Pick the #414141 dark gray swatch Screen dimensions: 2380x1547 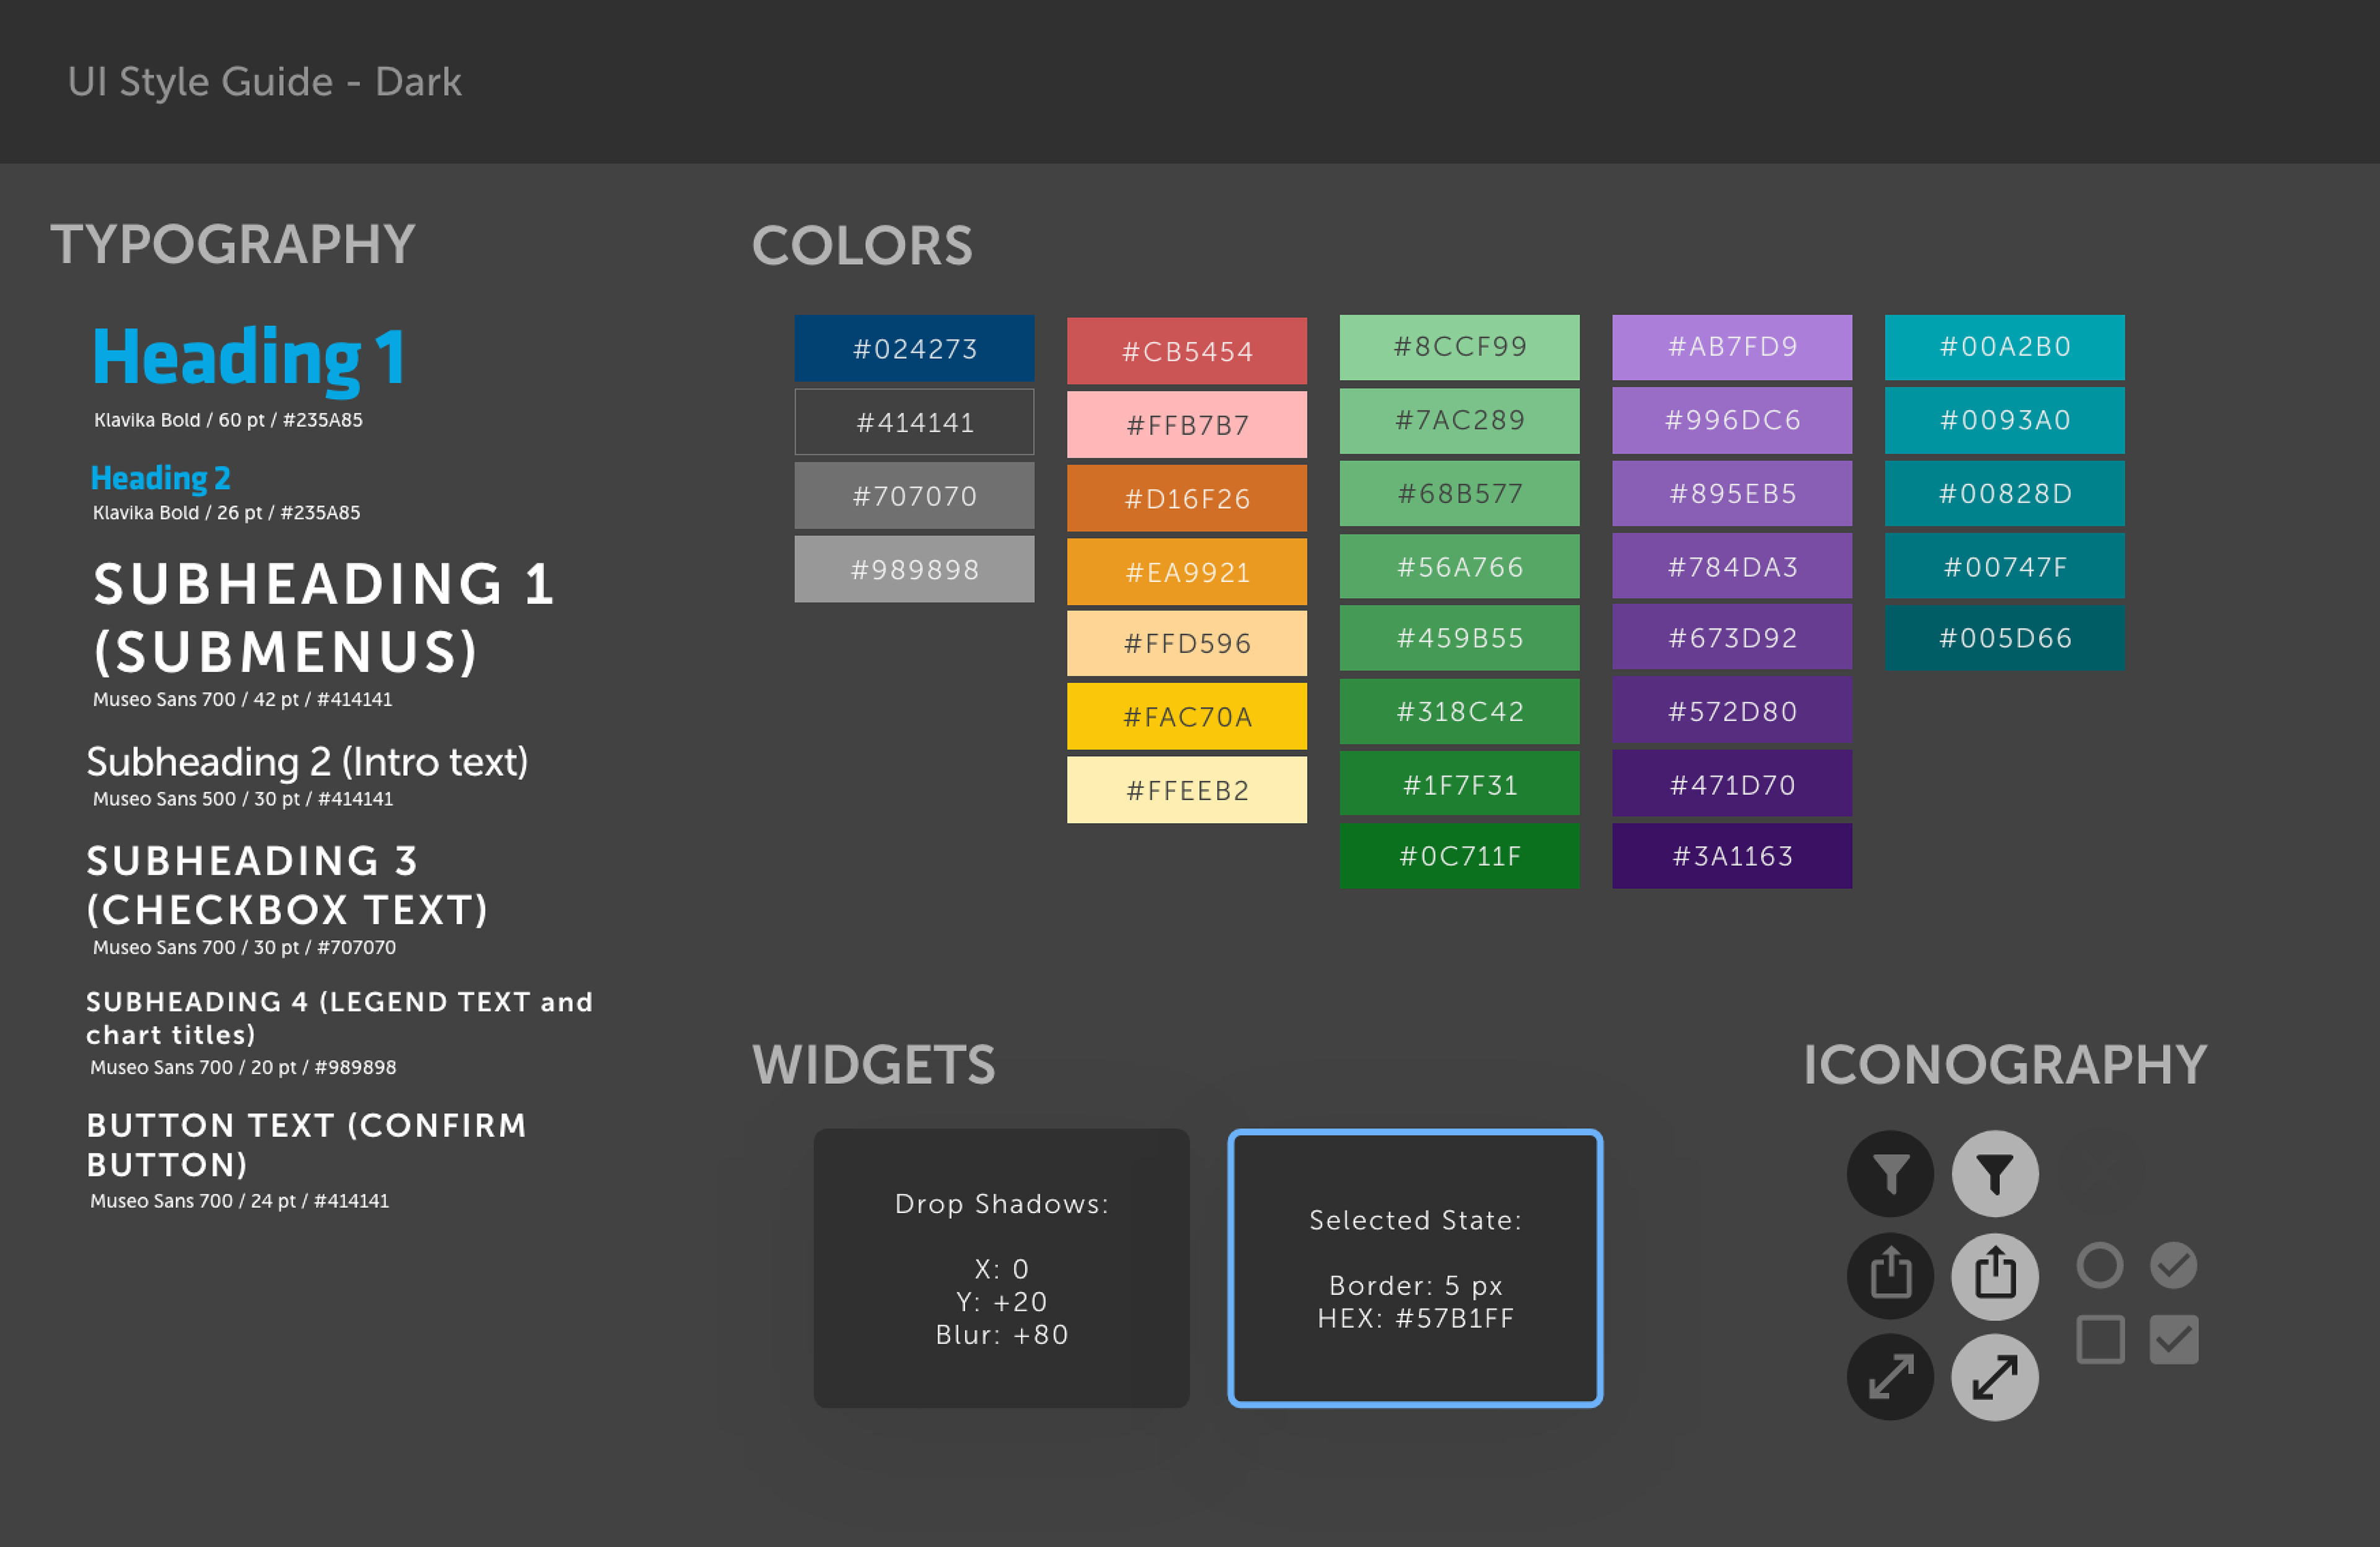(x=914, y=422)
